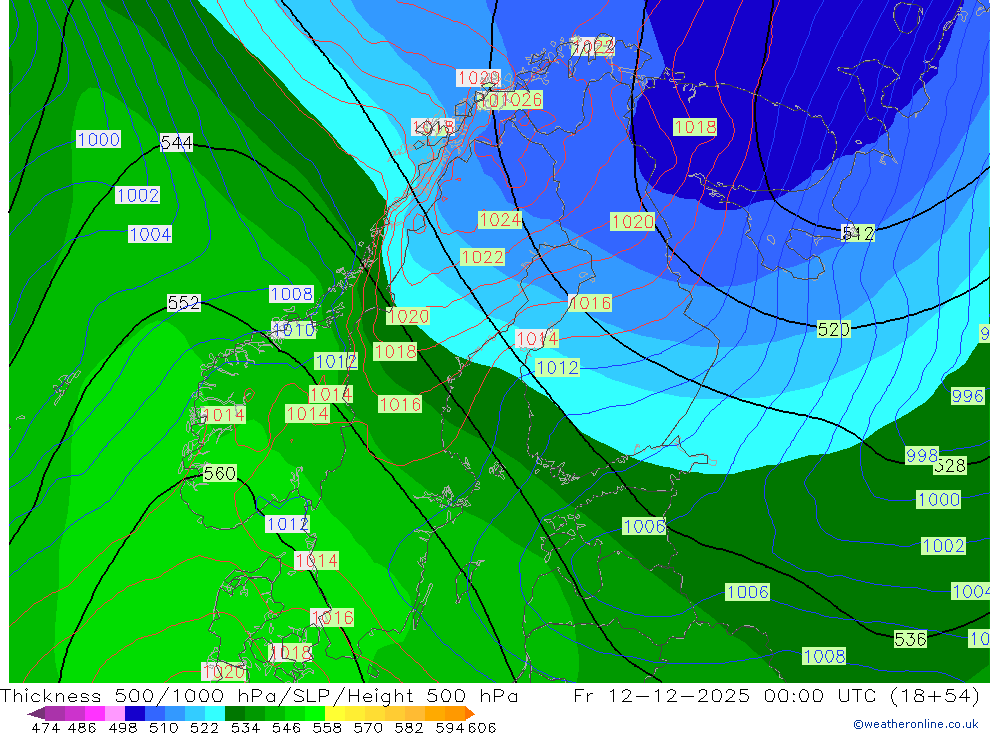Click the blue 1010 isobar label
The width and height of the screenshot is (1000, 733).
coord(294,330)
